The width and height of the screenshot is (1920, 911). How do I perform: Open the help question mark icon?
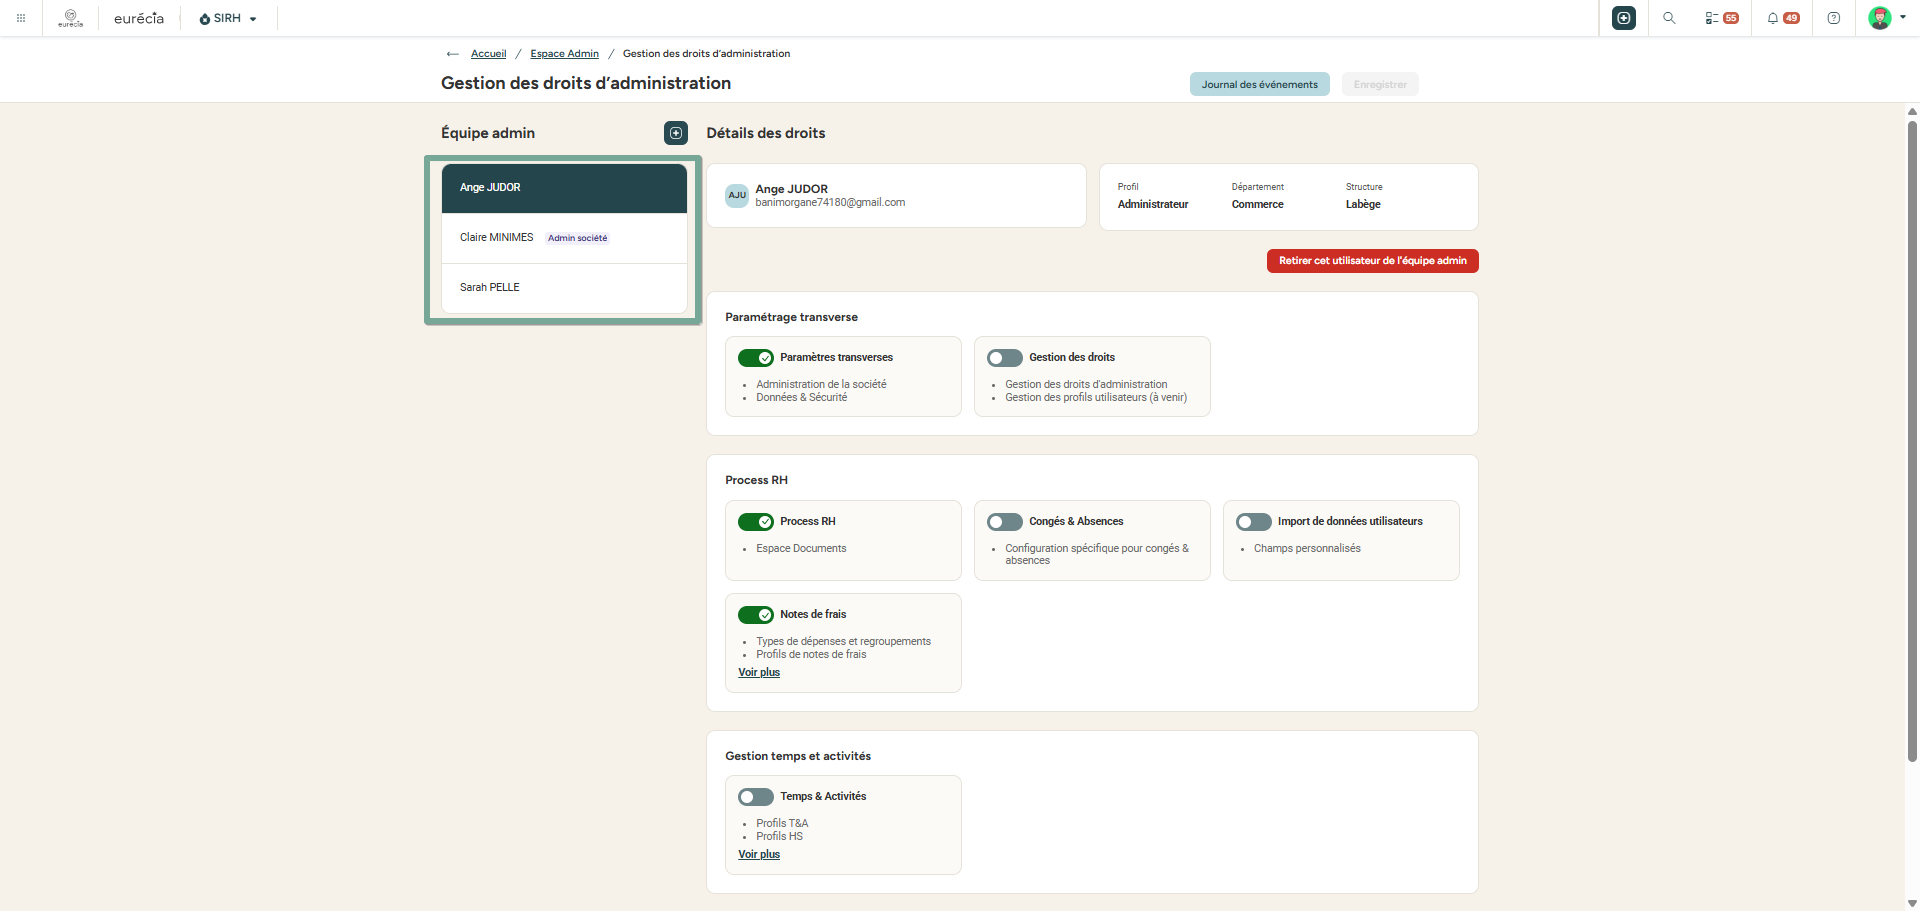coord(1834,18)
